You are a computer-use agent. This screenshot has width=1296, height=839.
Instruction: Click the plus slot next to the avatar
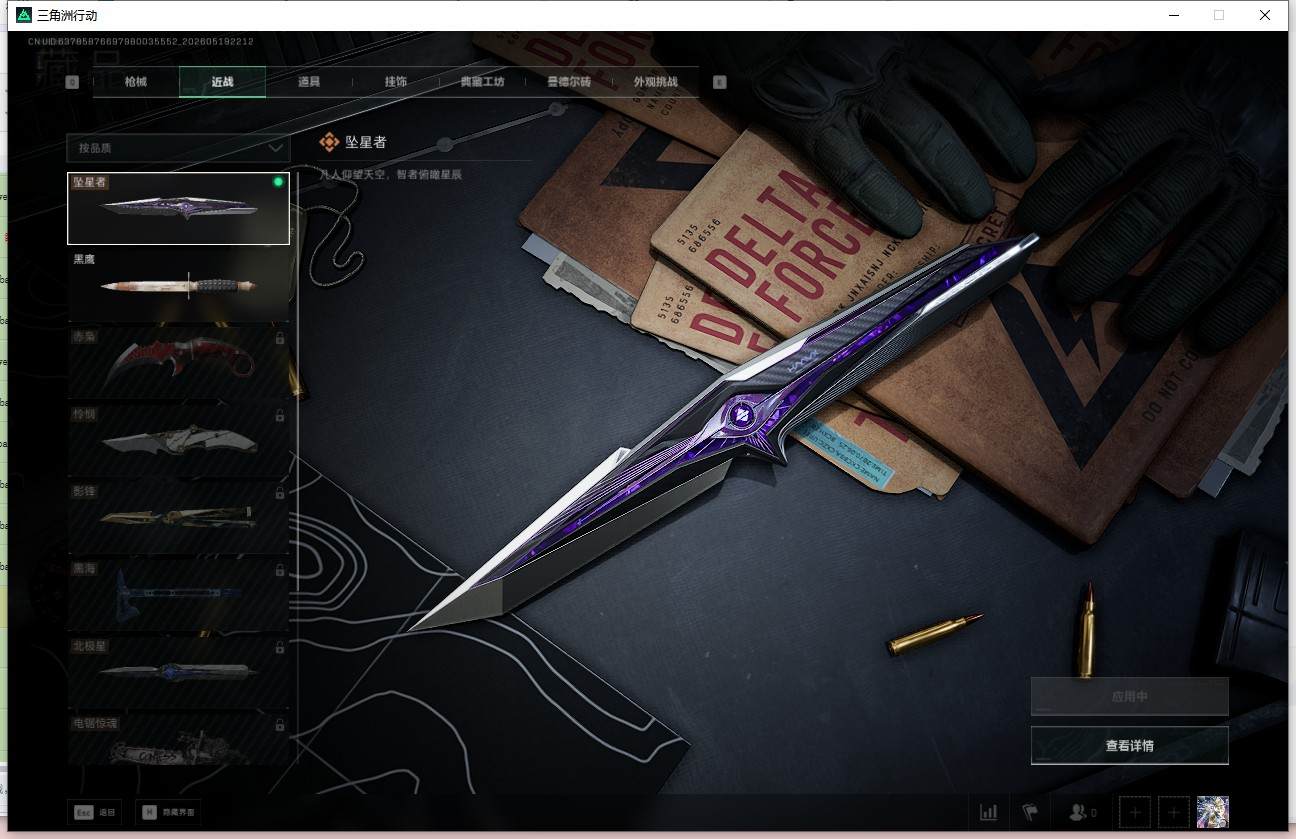point(1174,812)
